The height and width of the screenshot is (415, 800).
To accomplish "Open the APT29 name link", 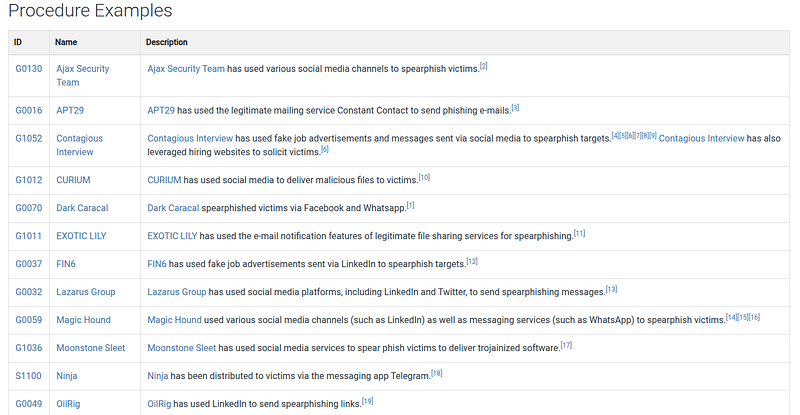I will tap(70, 110).
